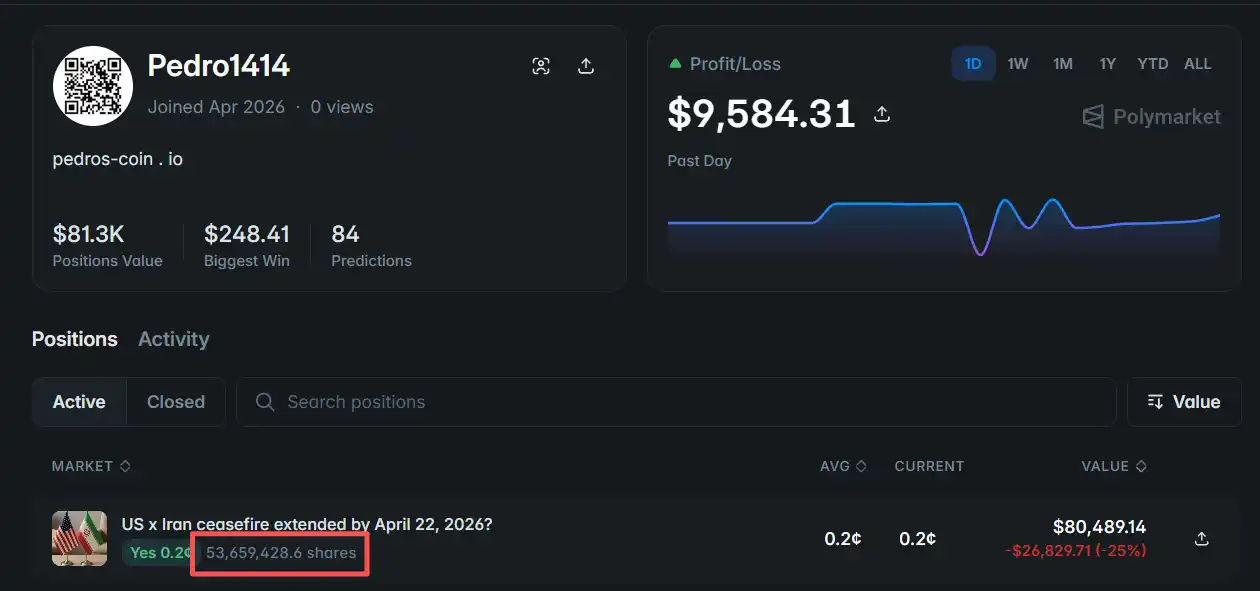Click the QR scan icon beside Pedro1414
Screen dimensions: 1260x591
[541, 66]
